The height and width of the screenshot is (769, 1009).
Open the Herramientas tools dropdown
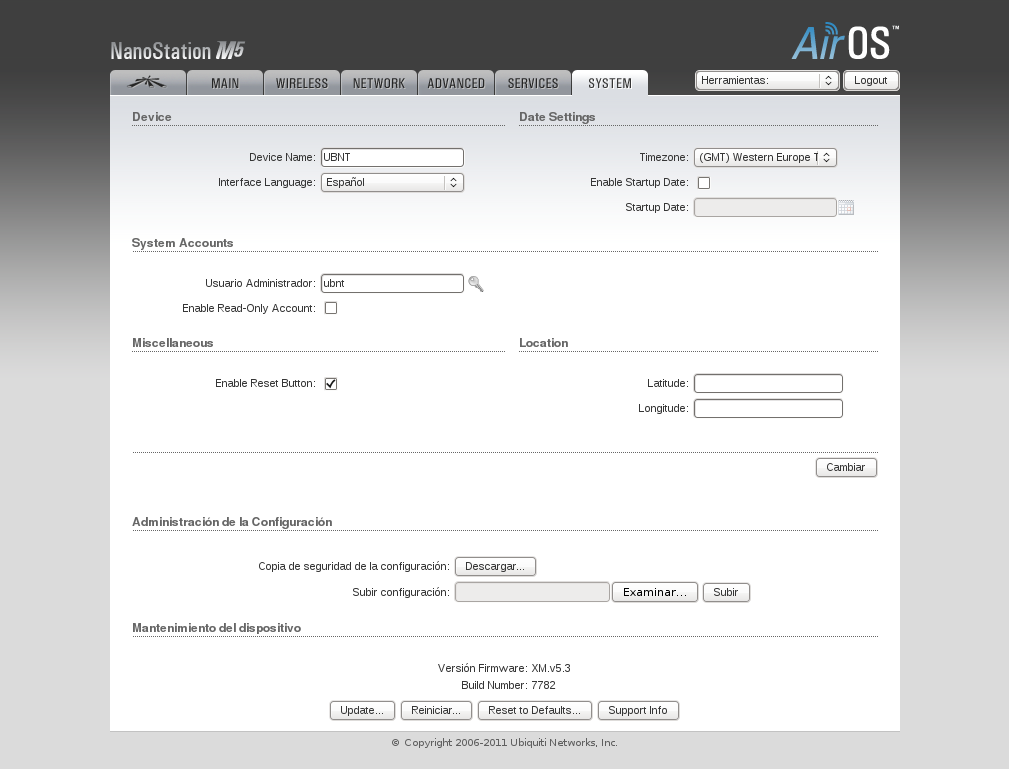767,80
